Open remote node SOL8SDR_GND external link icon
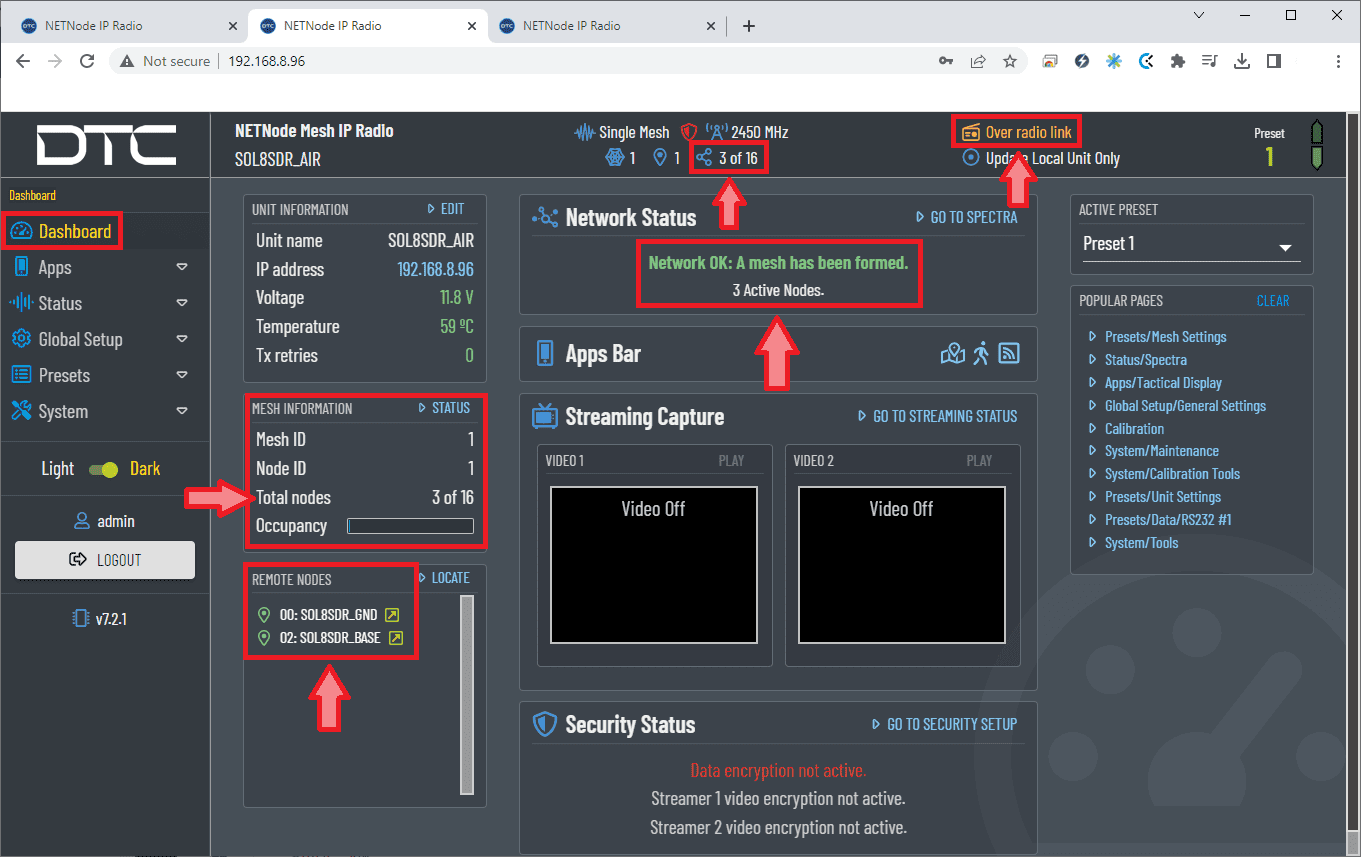The image size is (1361, 857). [x=392, y=615]
